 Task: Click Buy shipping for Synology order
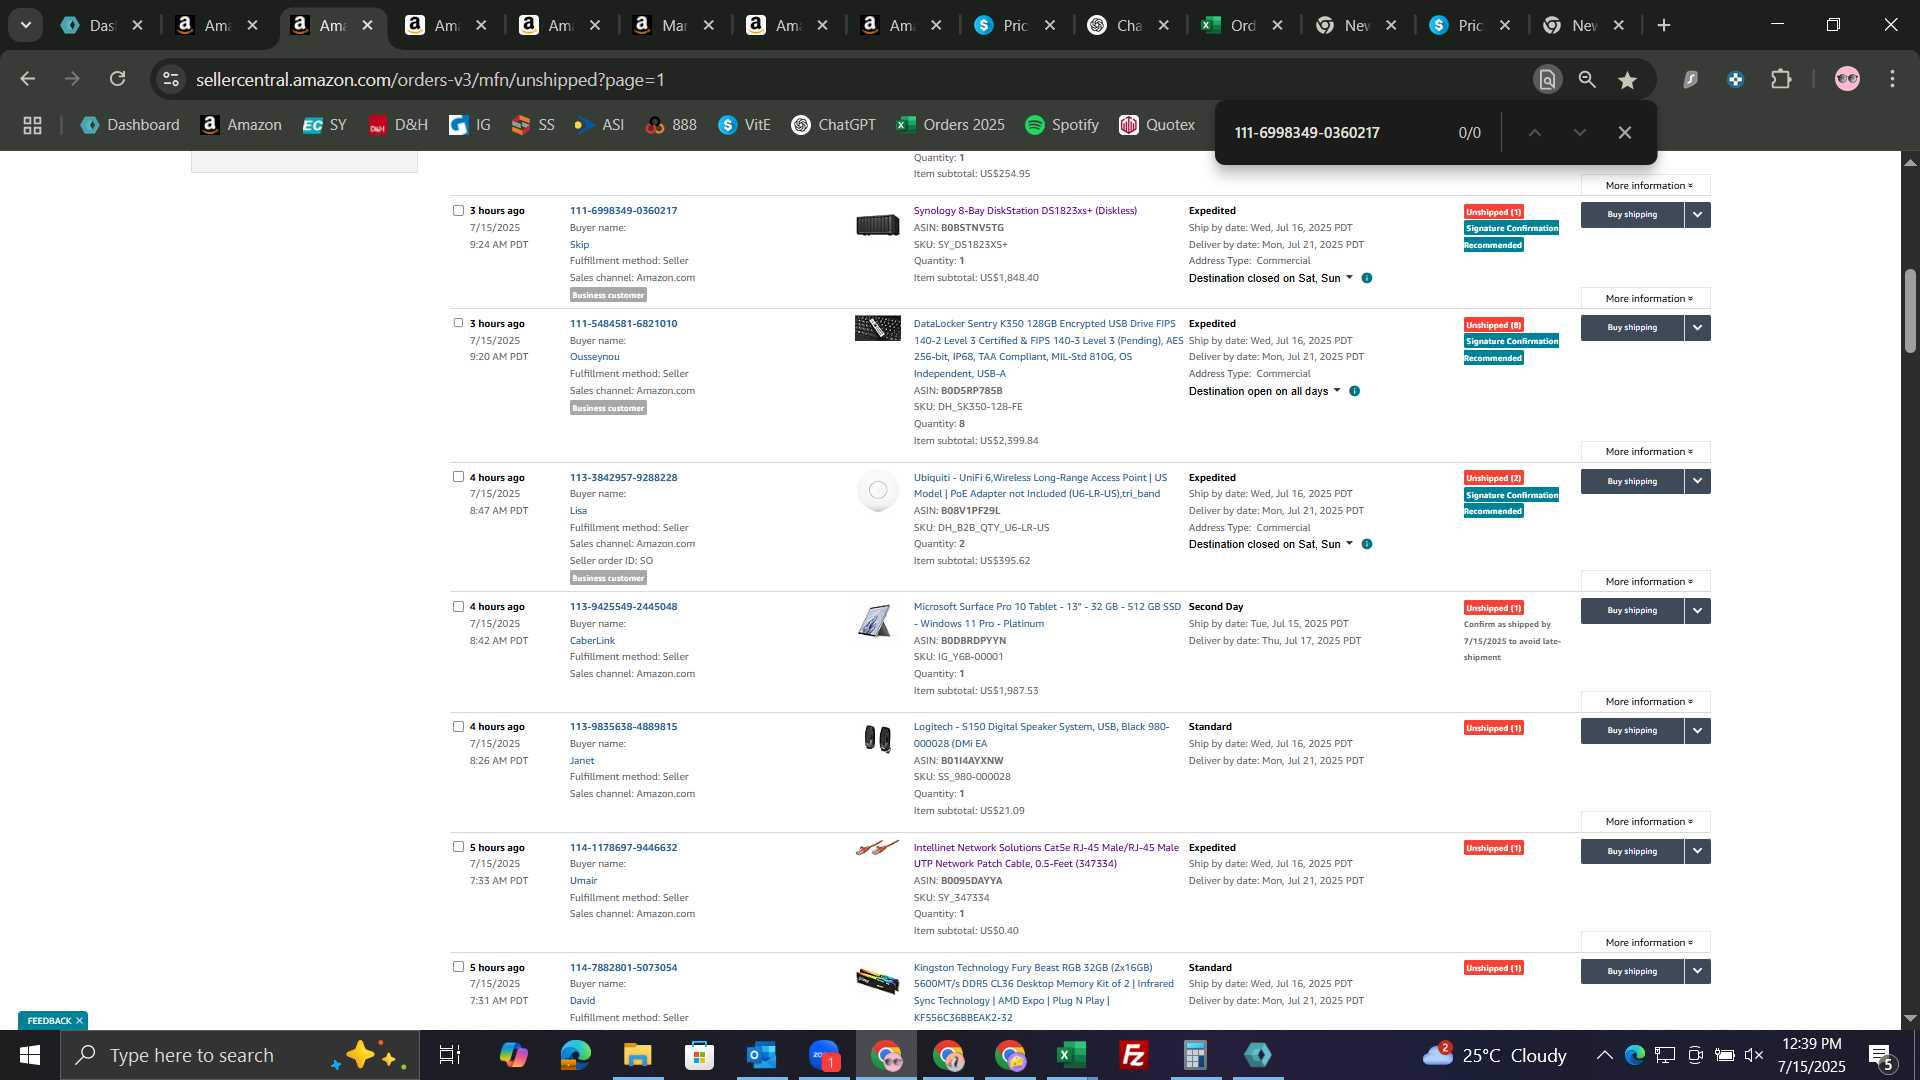tap(1632, 214)
